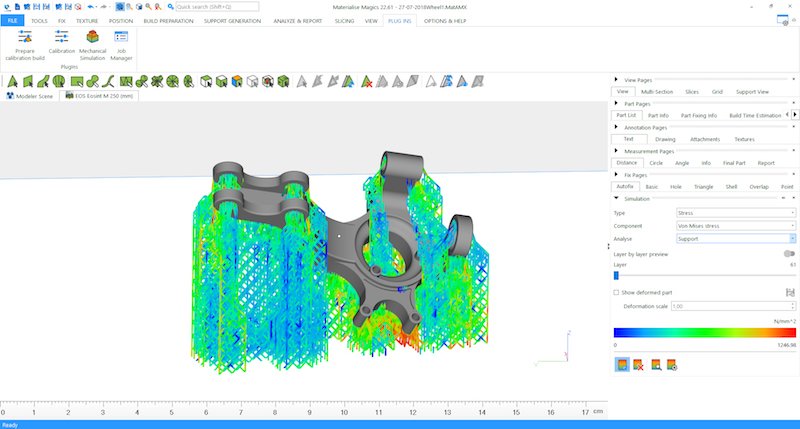Open the Calibration plugin

62,42
